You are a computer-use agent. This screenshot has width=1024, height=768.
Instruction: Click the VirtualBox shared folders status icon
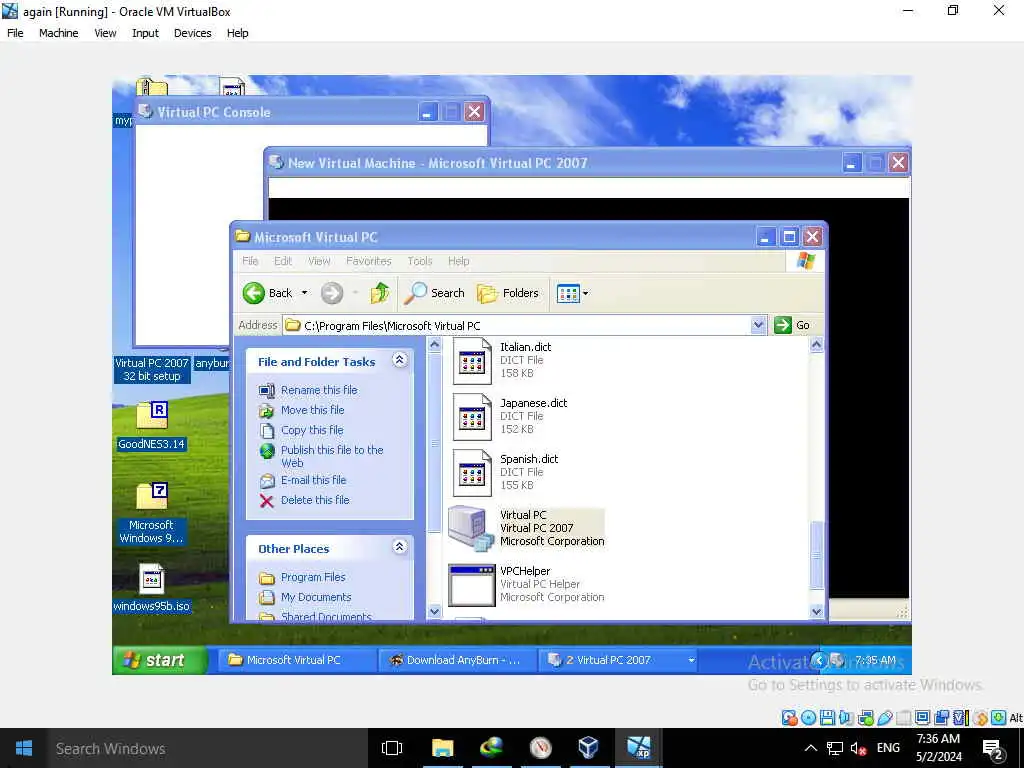tap(904, 718)
